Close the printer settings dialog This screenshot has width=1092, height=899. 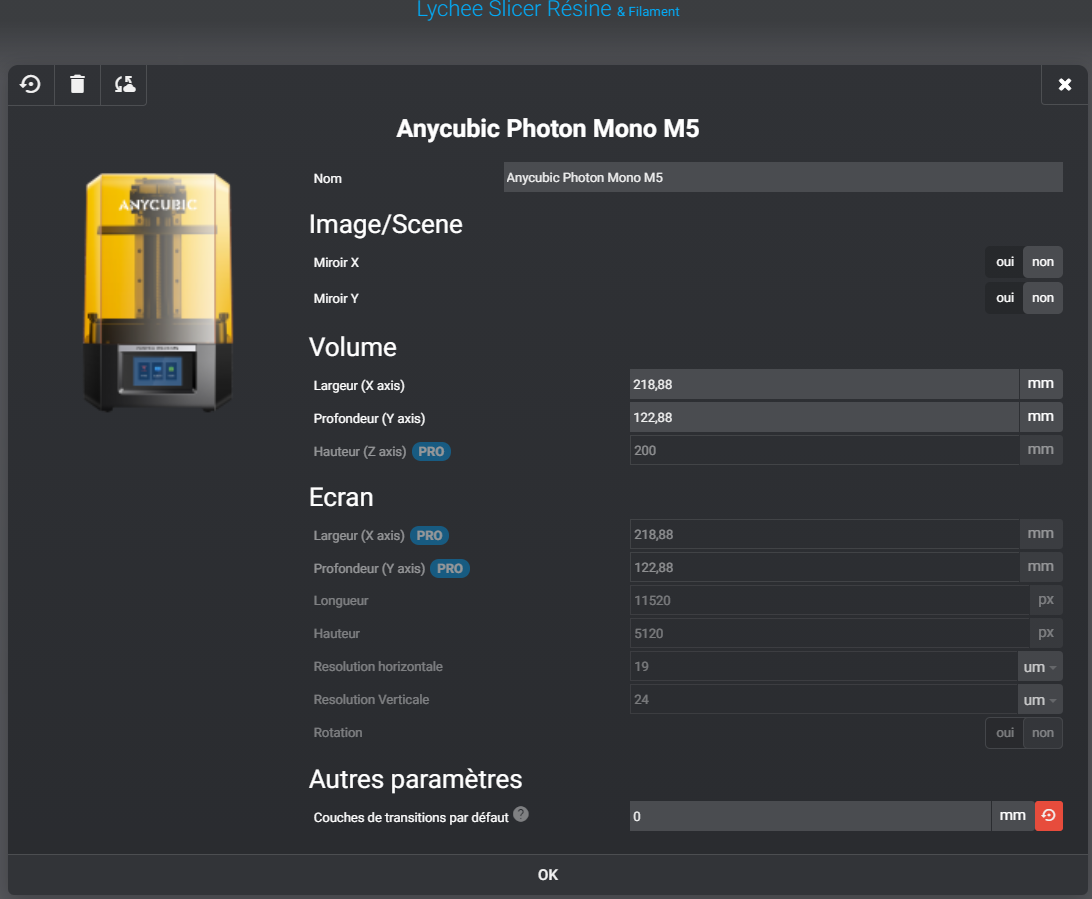pos(1064,85)
